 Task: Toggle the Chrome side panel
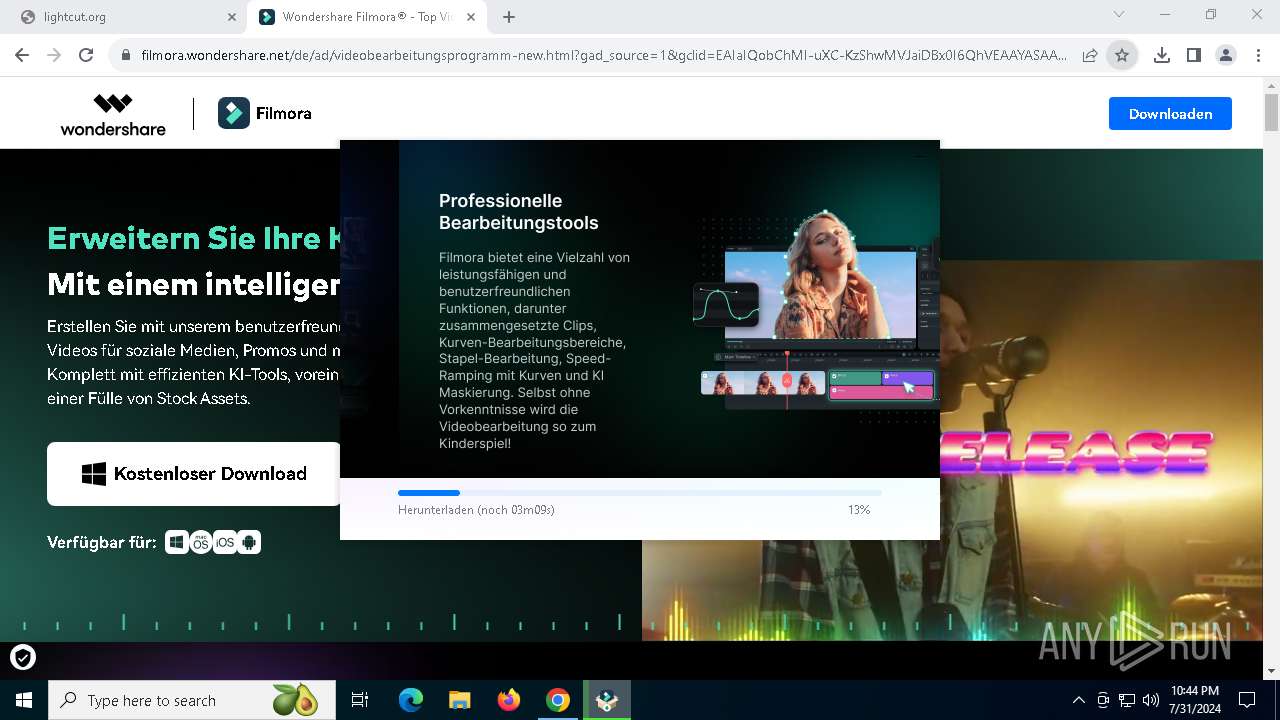coord(1194,56)
